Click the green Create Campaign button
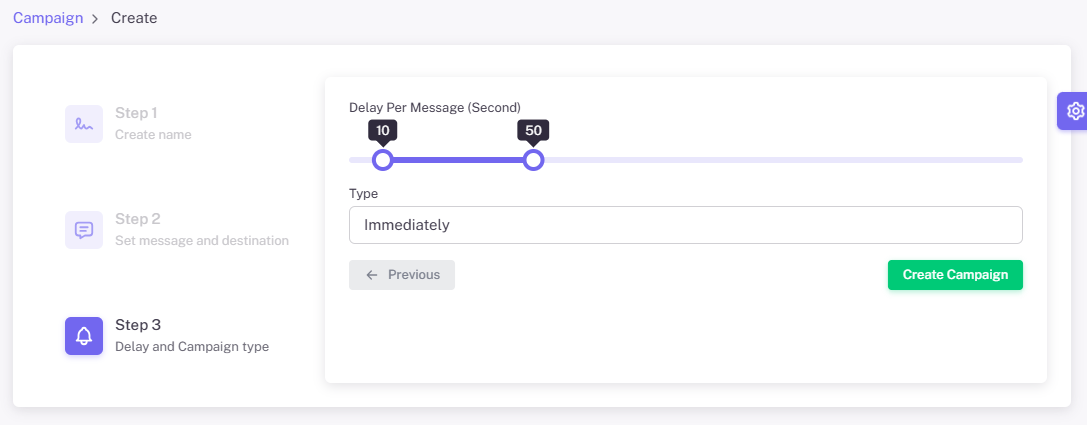Viewport: 1087px width, 425px height. pos(955,275)
